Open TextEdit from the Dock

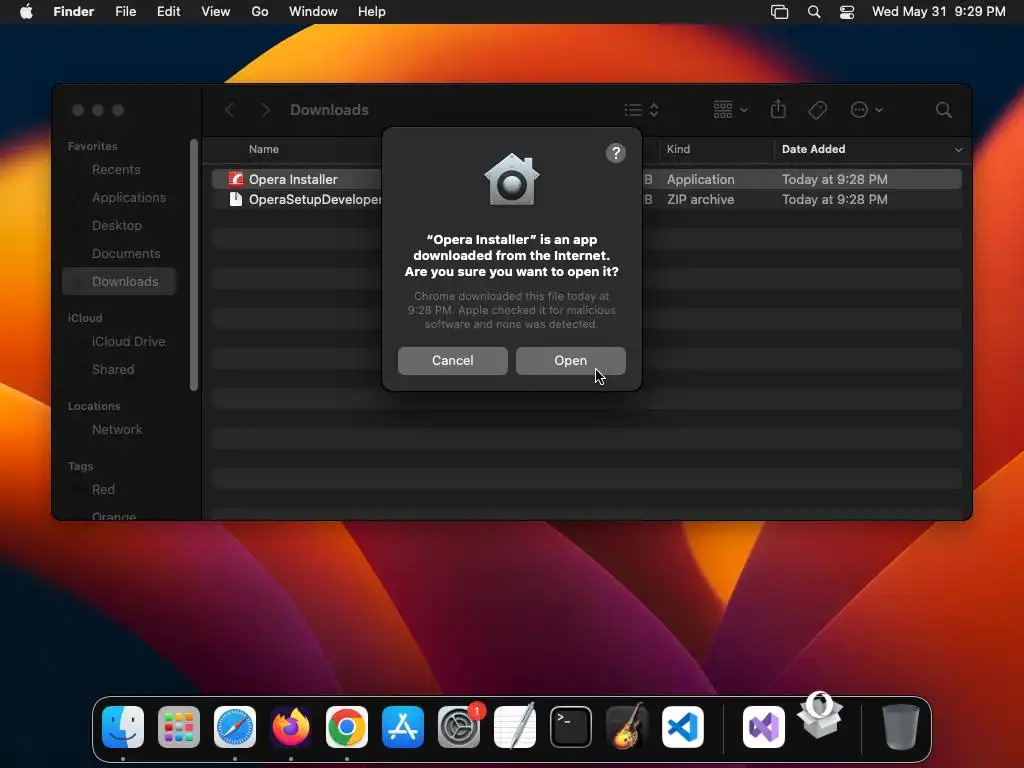515,727
